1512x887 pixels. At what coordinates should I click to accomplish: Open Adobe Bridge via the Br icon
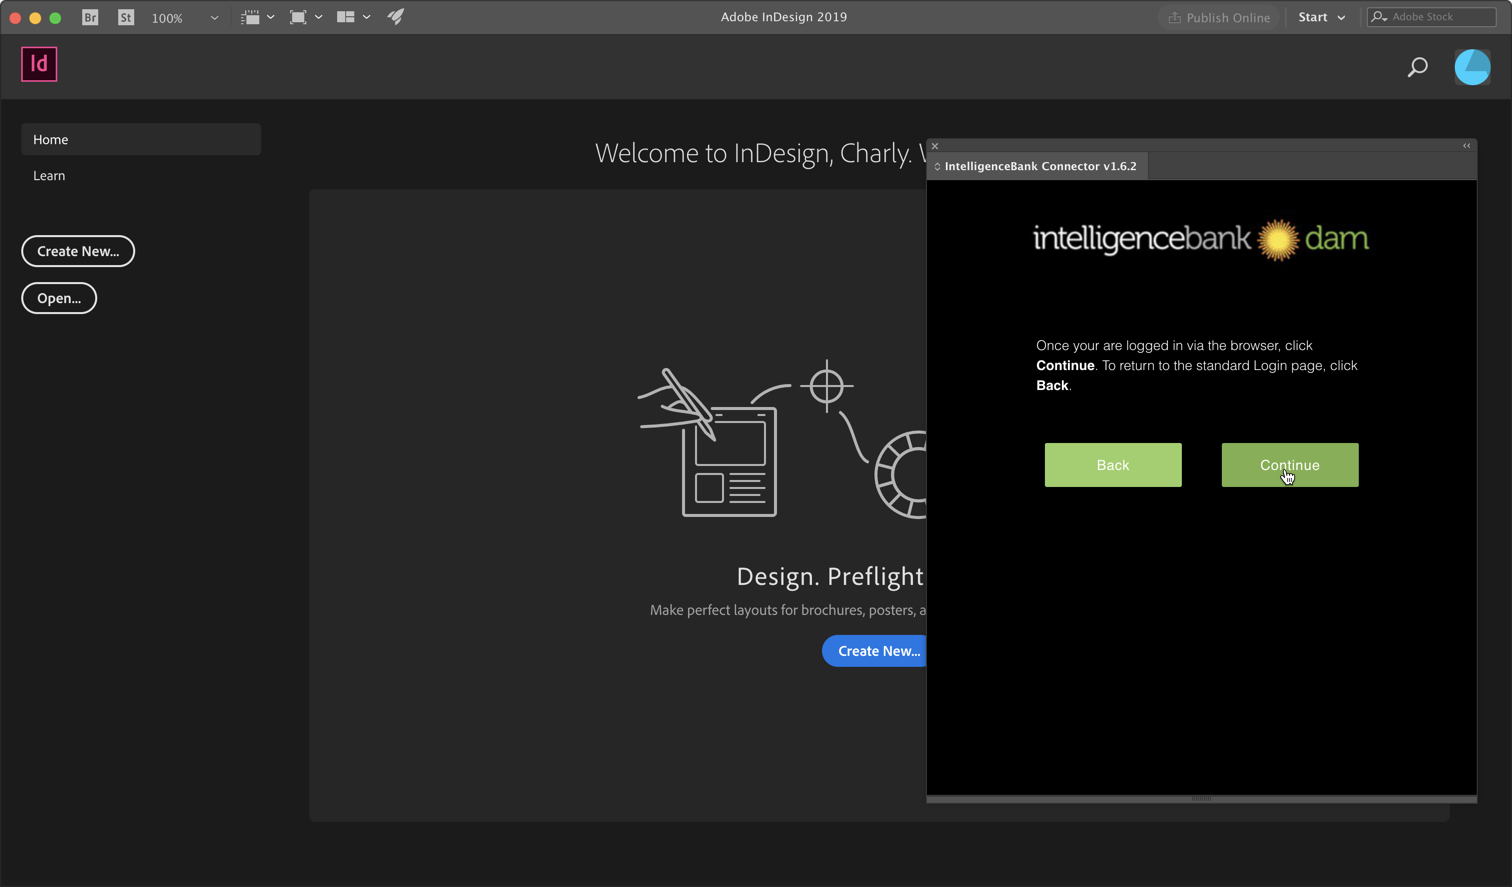tap(90, 17)
